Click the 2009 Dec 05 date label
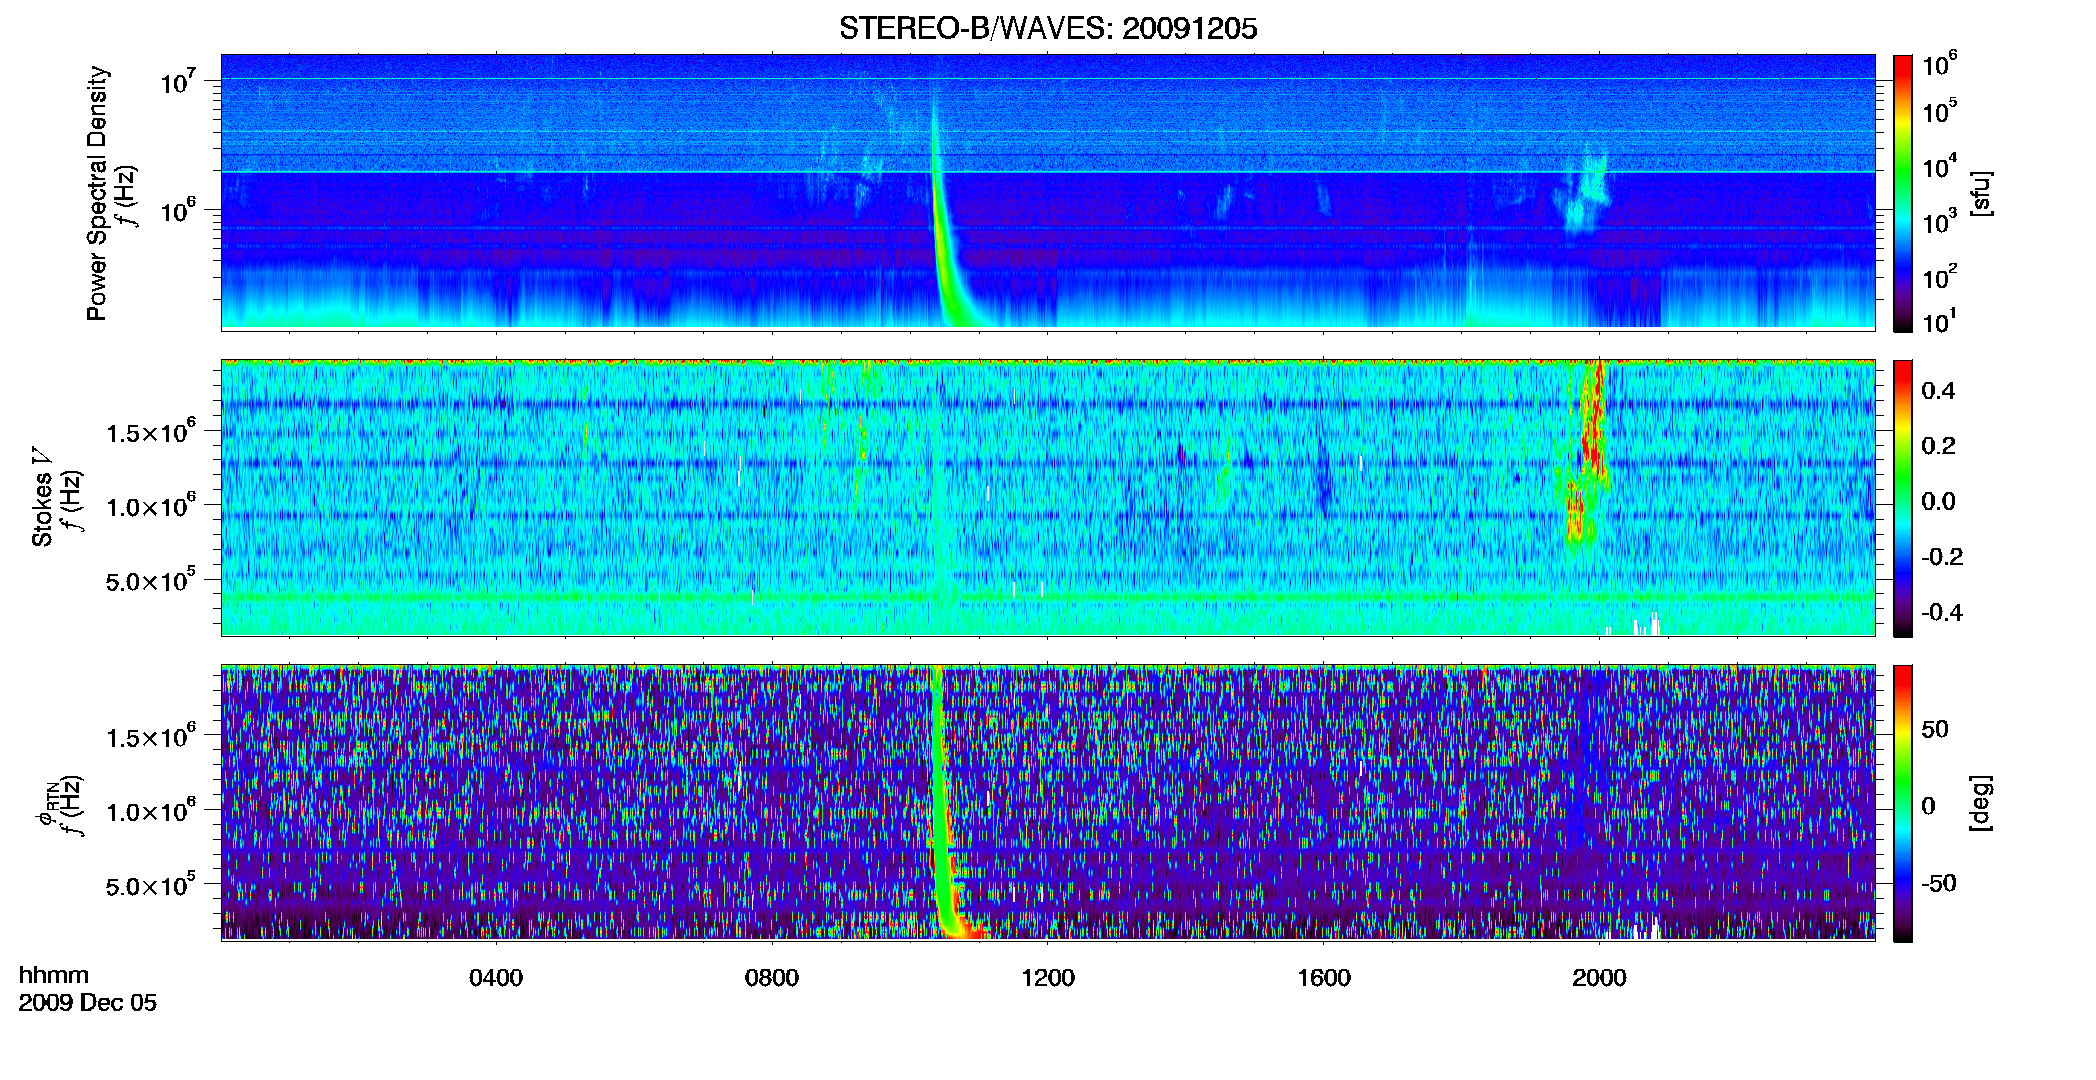 pos(88,1003)
